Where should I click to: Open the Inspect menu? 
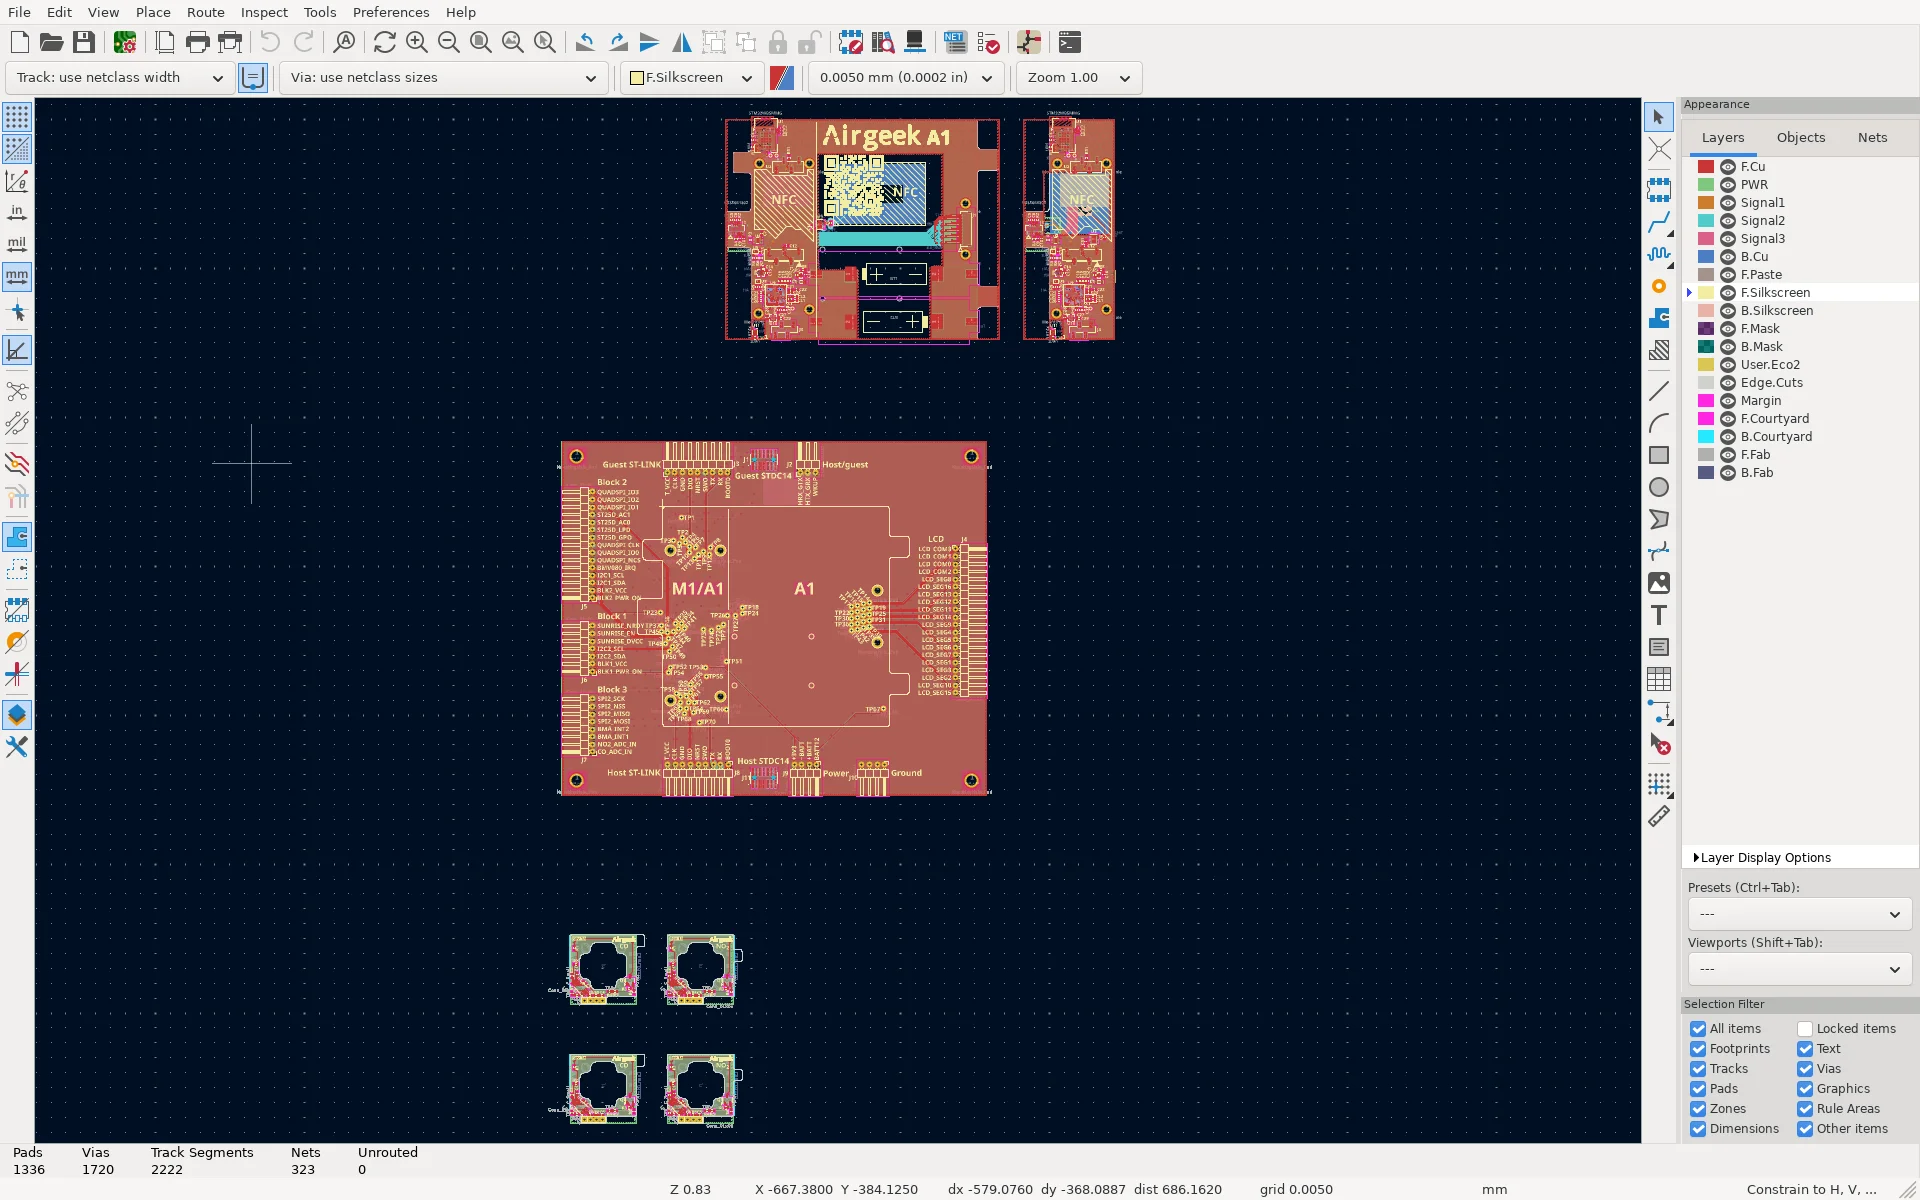pos(264,12)
